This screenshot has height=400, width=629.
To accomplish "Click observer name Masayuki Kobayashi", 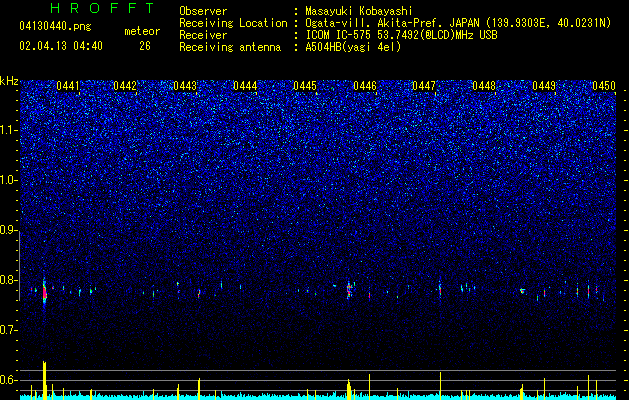I will pyautogui.click(x=358, y=11).
